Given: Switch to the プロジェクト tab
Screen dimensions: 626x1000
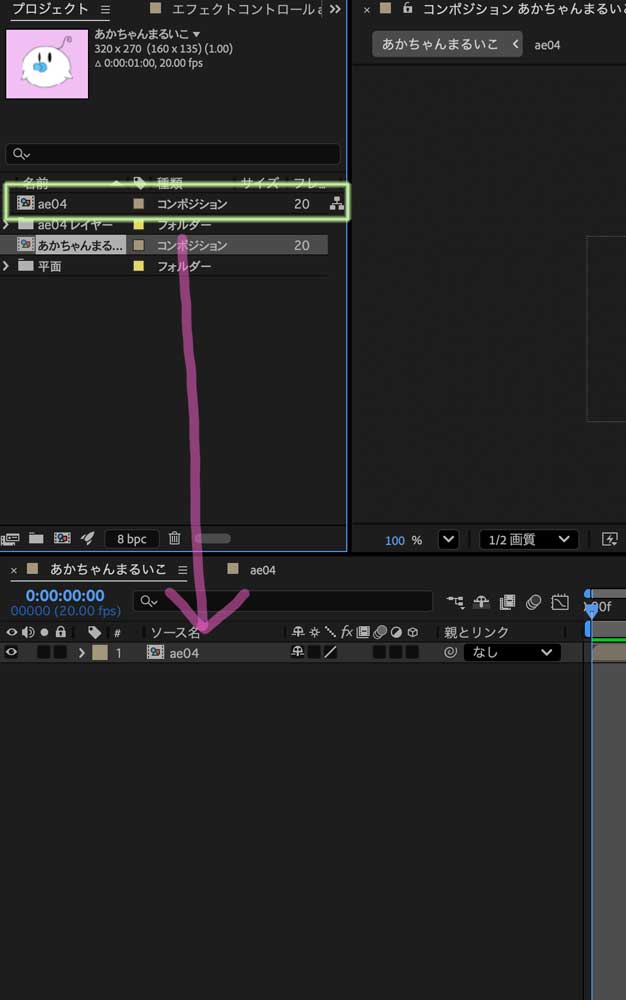Looking at the screenshot, I should pyautogui.click(x=50, y=9).
